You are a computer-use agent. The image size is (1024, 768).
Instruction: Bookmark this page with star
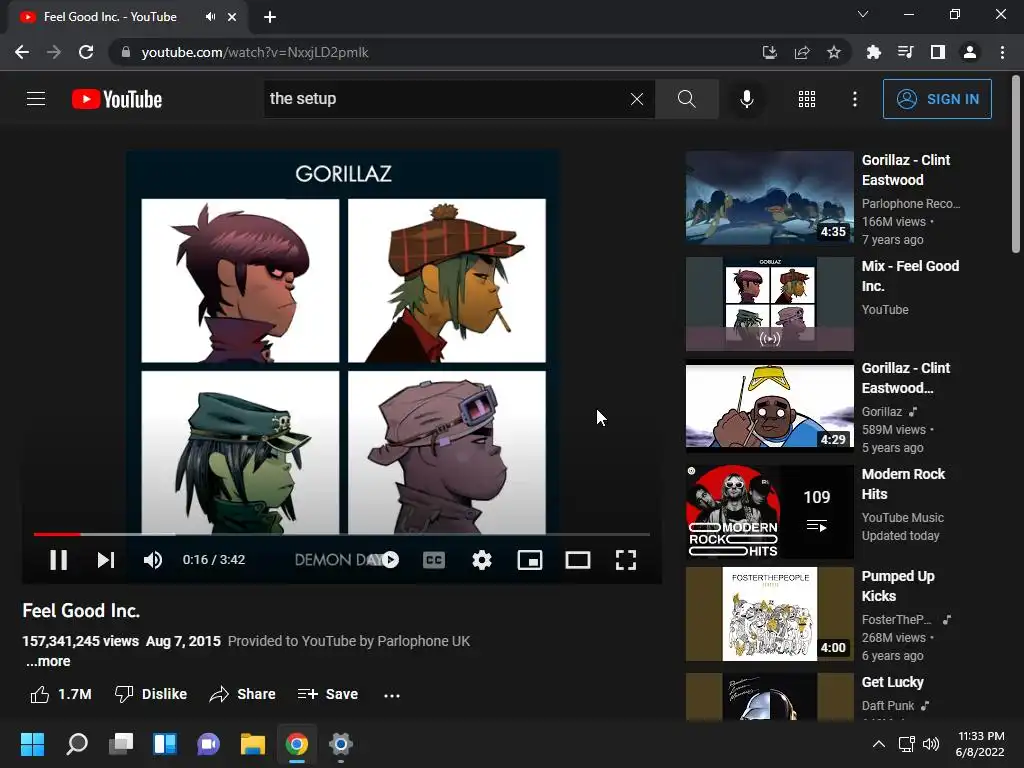[834, 52]
